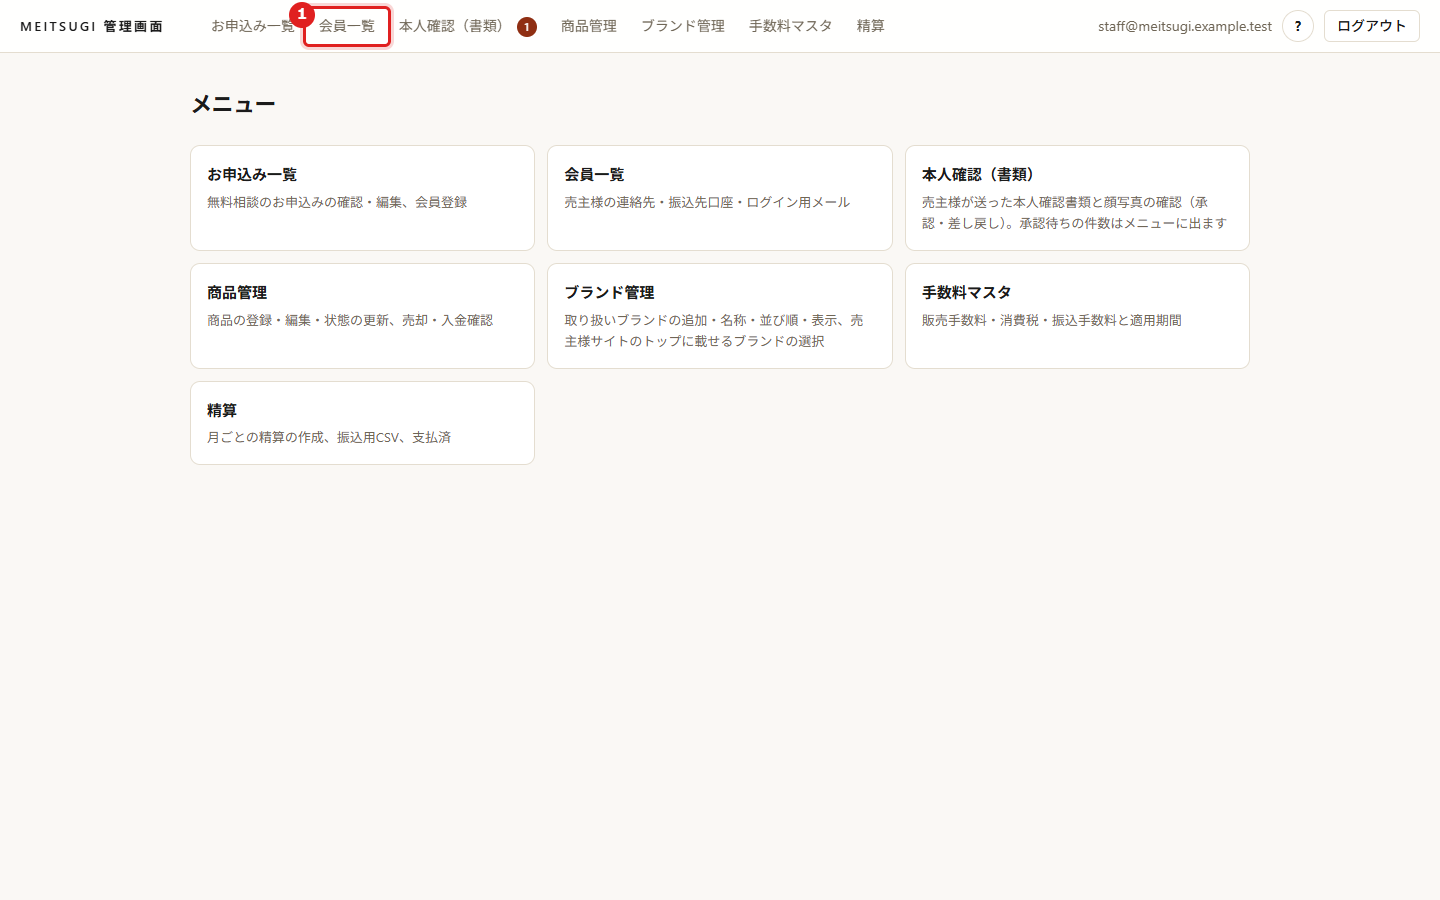Open the 精算 menu card
This screenshot has width=1440, height=900.
point(362,423)
